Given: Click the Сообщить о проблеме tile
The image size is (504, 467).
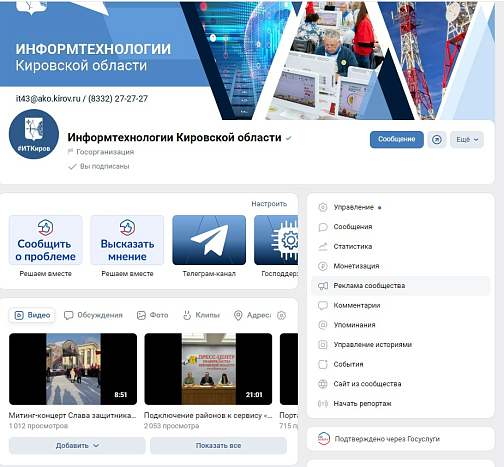Looking at the screenshot, I should [46, 240].
